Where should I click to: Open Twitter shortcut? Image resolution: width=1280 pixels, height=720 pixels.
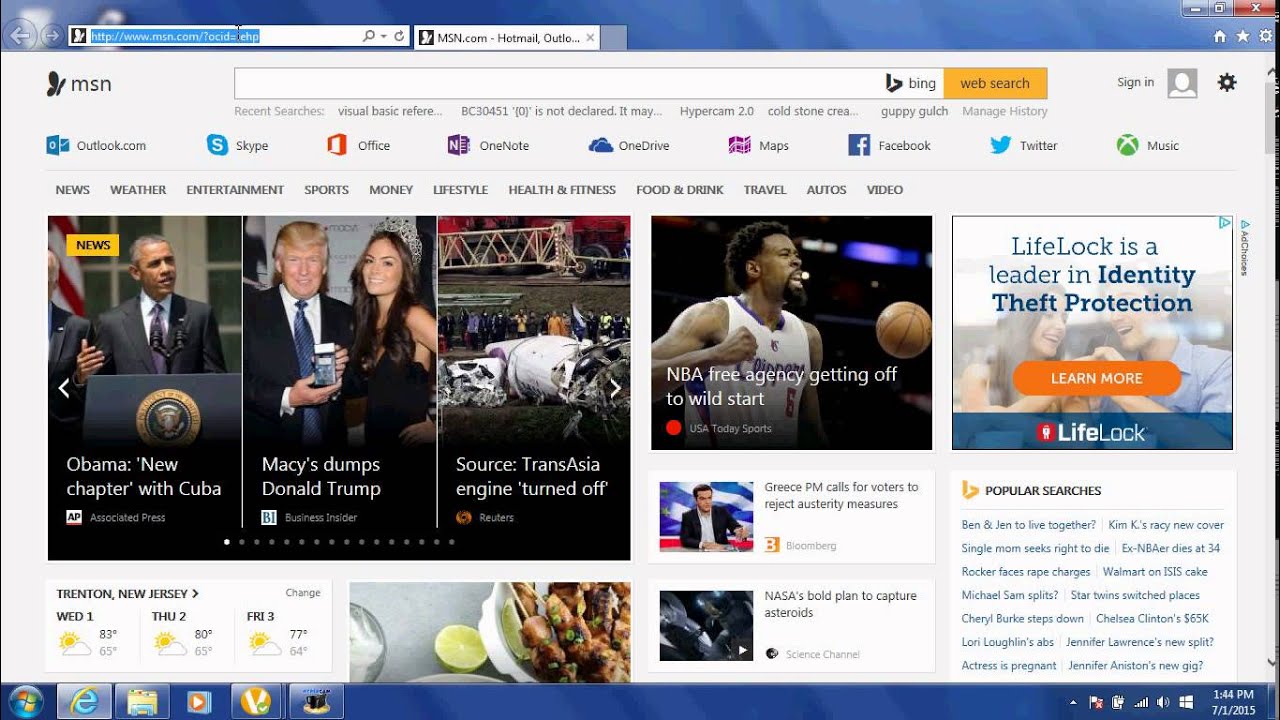[x=1023, y=145]
